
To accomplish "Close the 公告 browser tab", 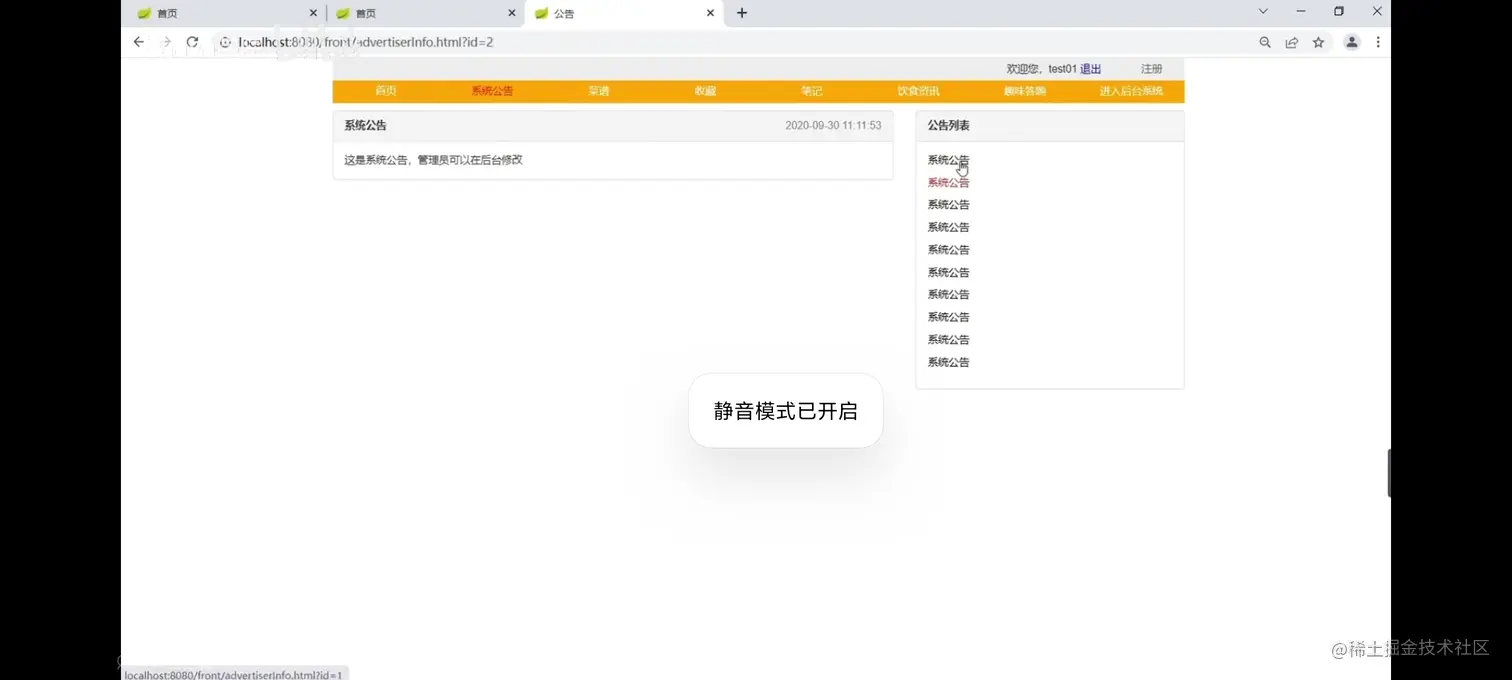I will point(711,13).
